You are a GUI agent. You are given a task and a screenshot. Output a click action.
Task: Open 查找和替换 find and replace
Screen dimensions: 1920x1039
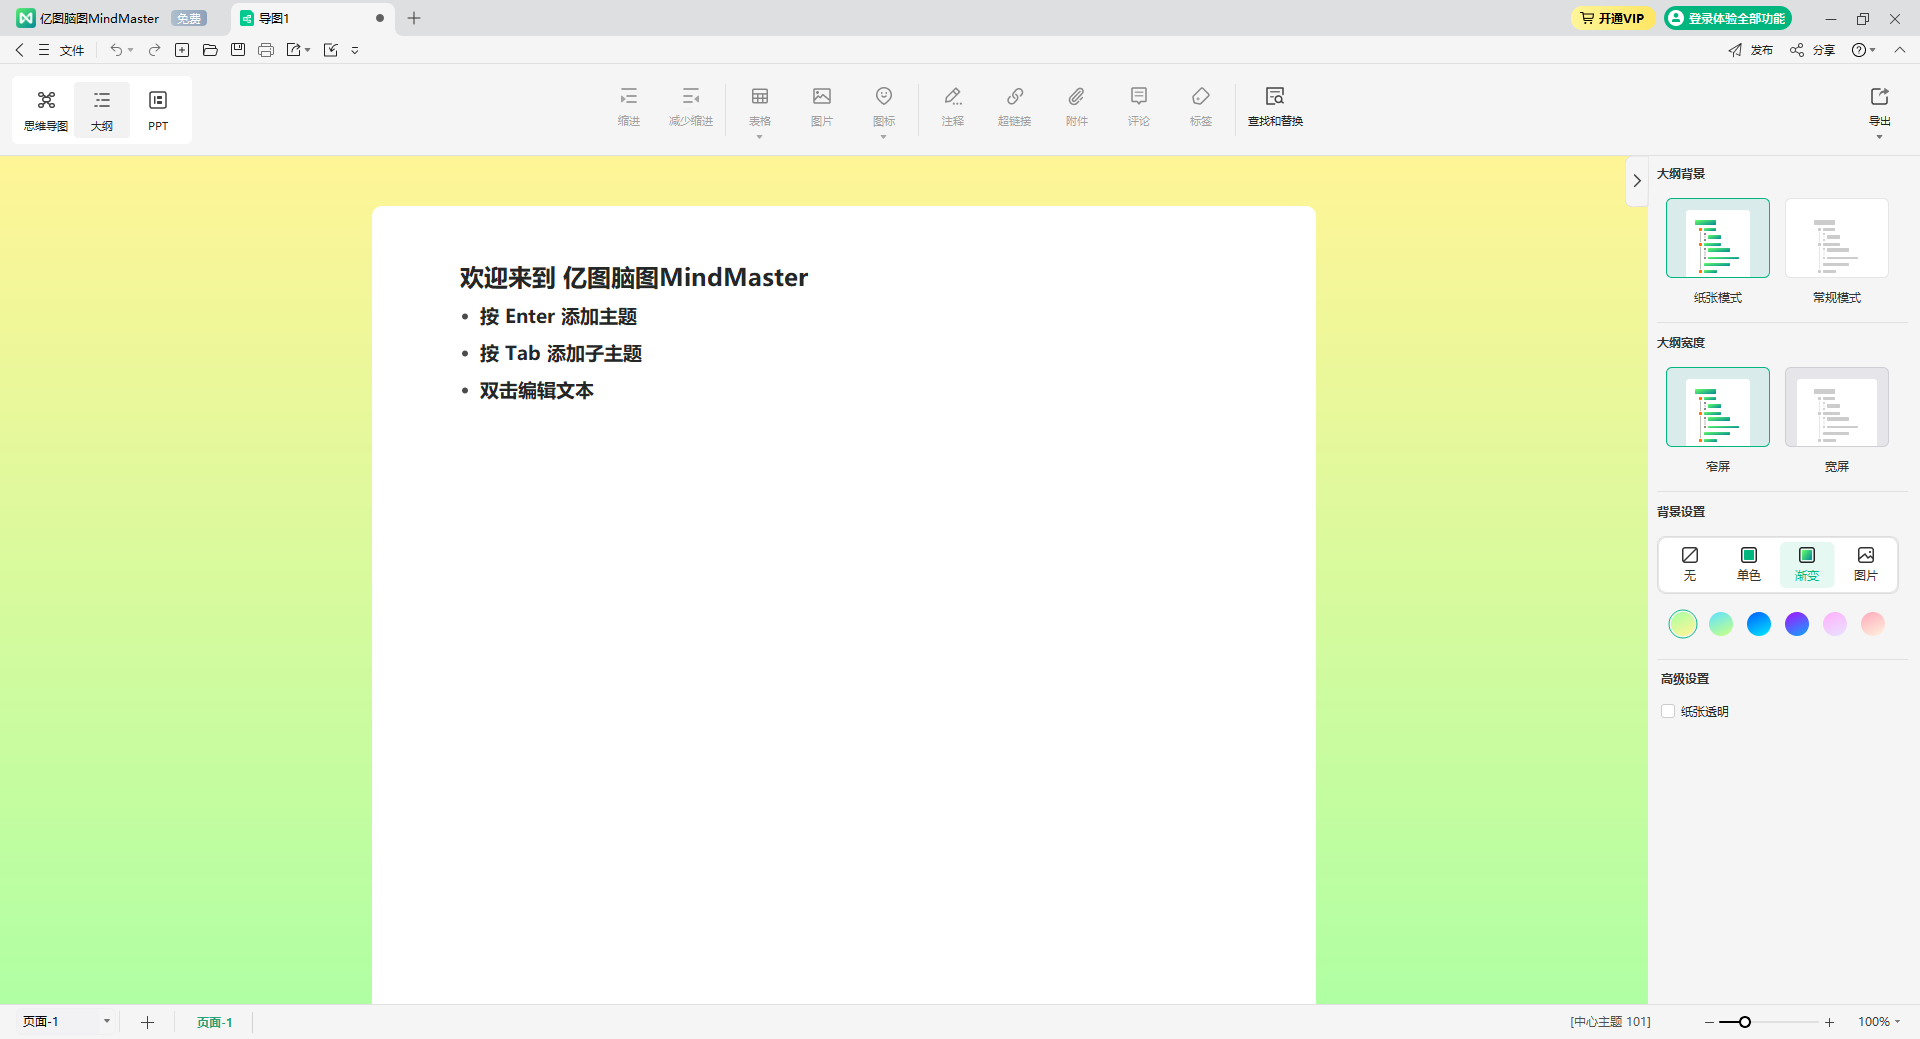(x=1275, y=106)
